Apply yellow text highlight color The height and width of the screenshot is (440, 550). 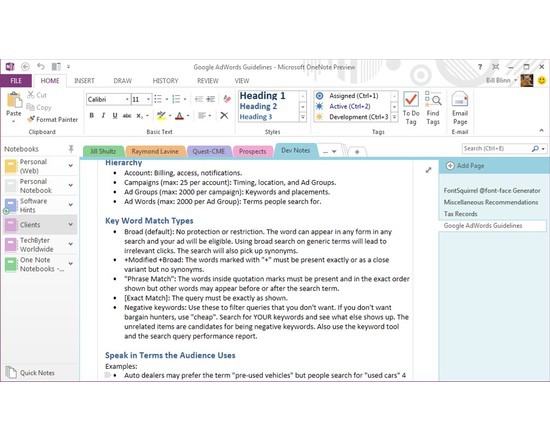(161, 115)
